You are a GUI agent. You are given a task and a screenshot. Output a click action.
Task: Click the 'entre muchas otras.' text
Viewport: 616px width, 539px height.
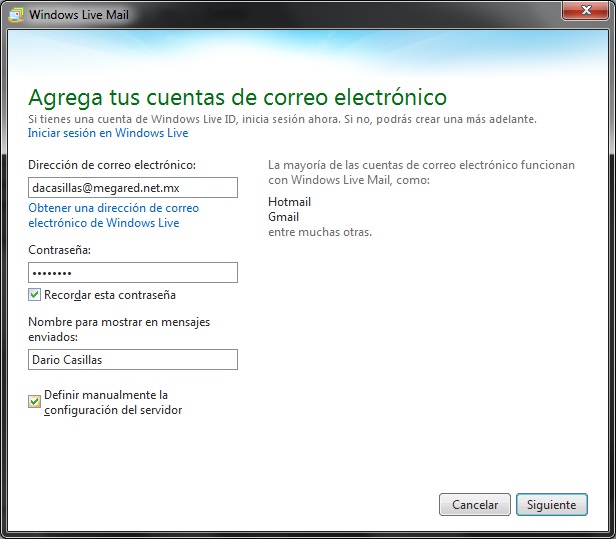320,232
